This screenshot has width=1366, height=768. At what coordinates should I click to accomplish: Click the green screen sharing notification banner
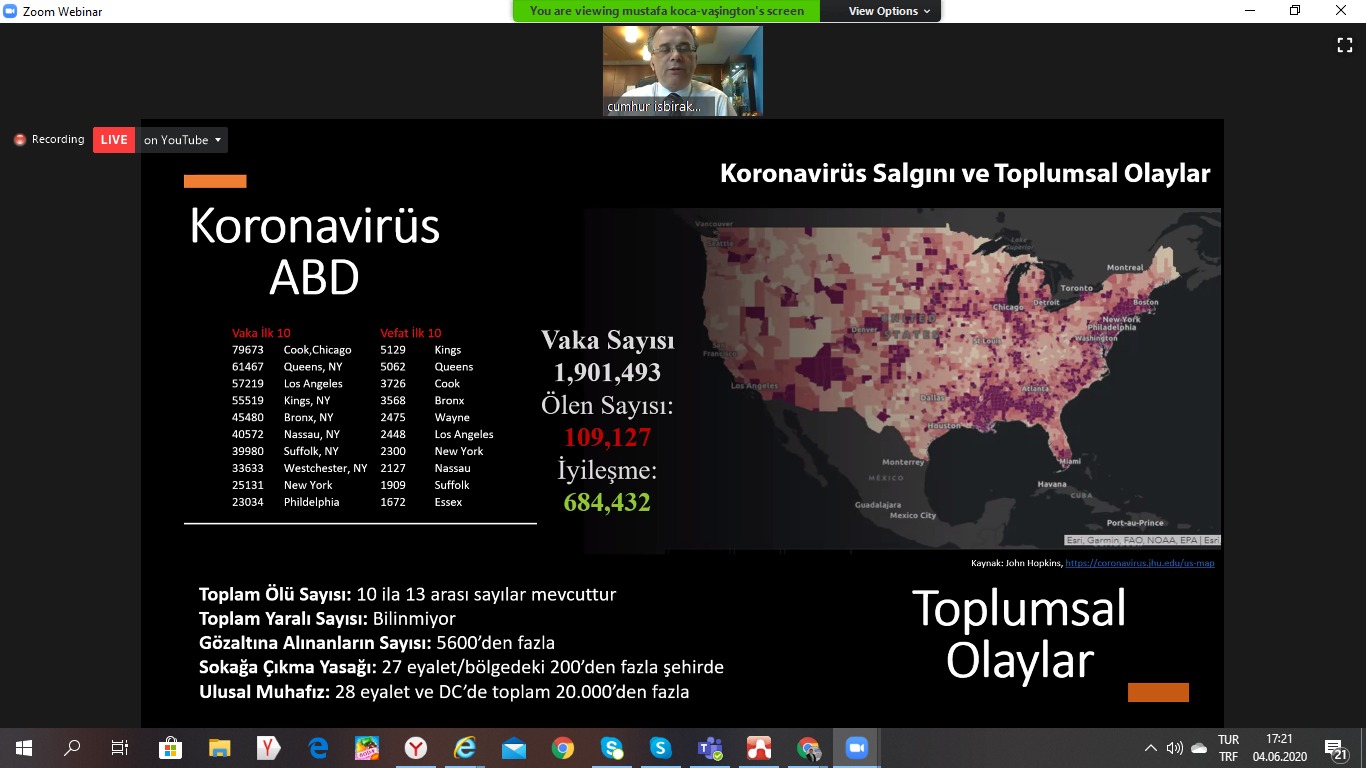(666, 11)
